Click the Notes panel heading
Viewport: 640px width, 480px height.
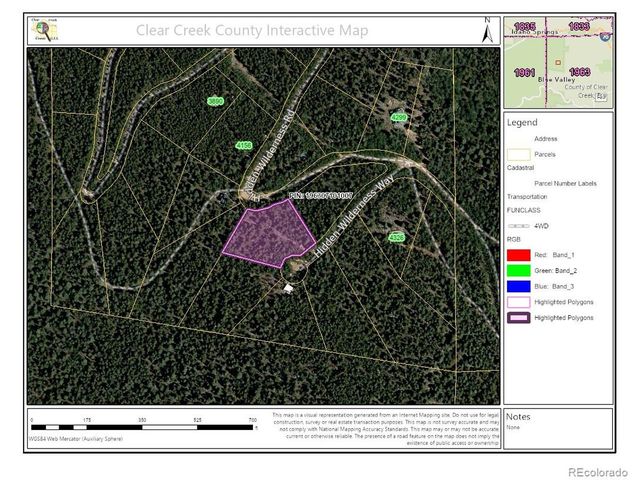[518, 417]
